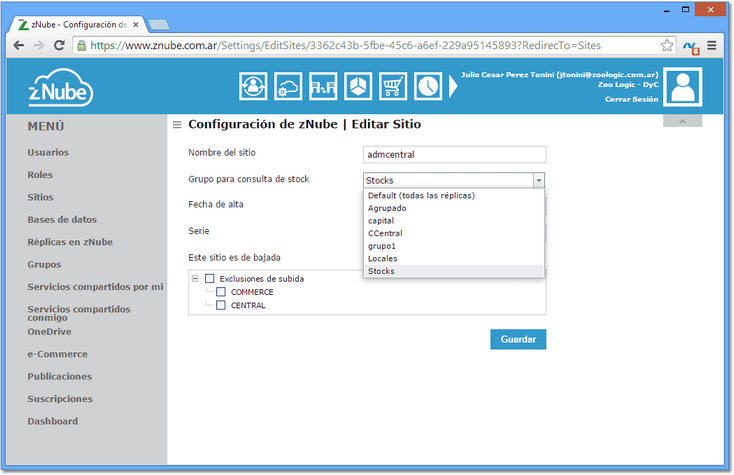
Task: Reload the page with refresh icon
Action: click(x=59, y=45)
